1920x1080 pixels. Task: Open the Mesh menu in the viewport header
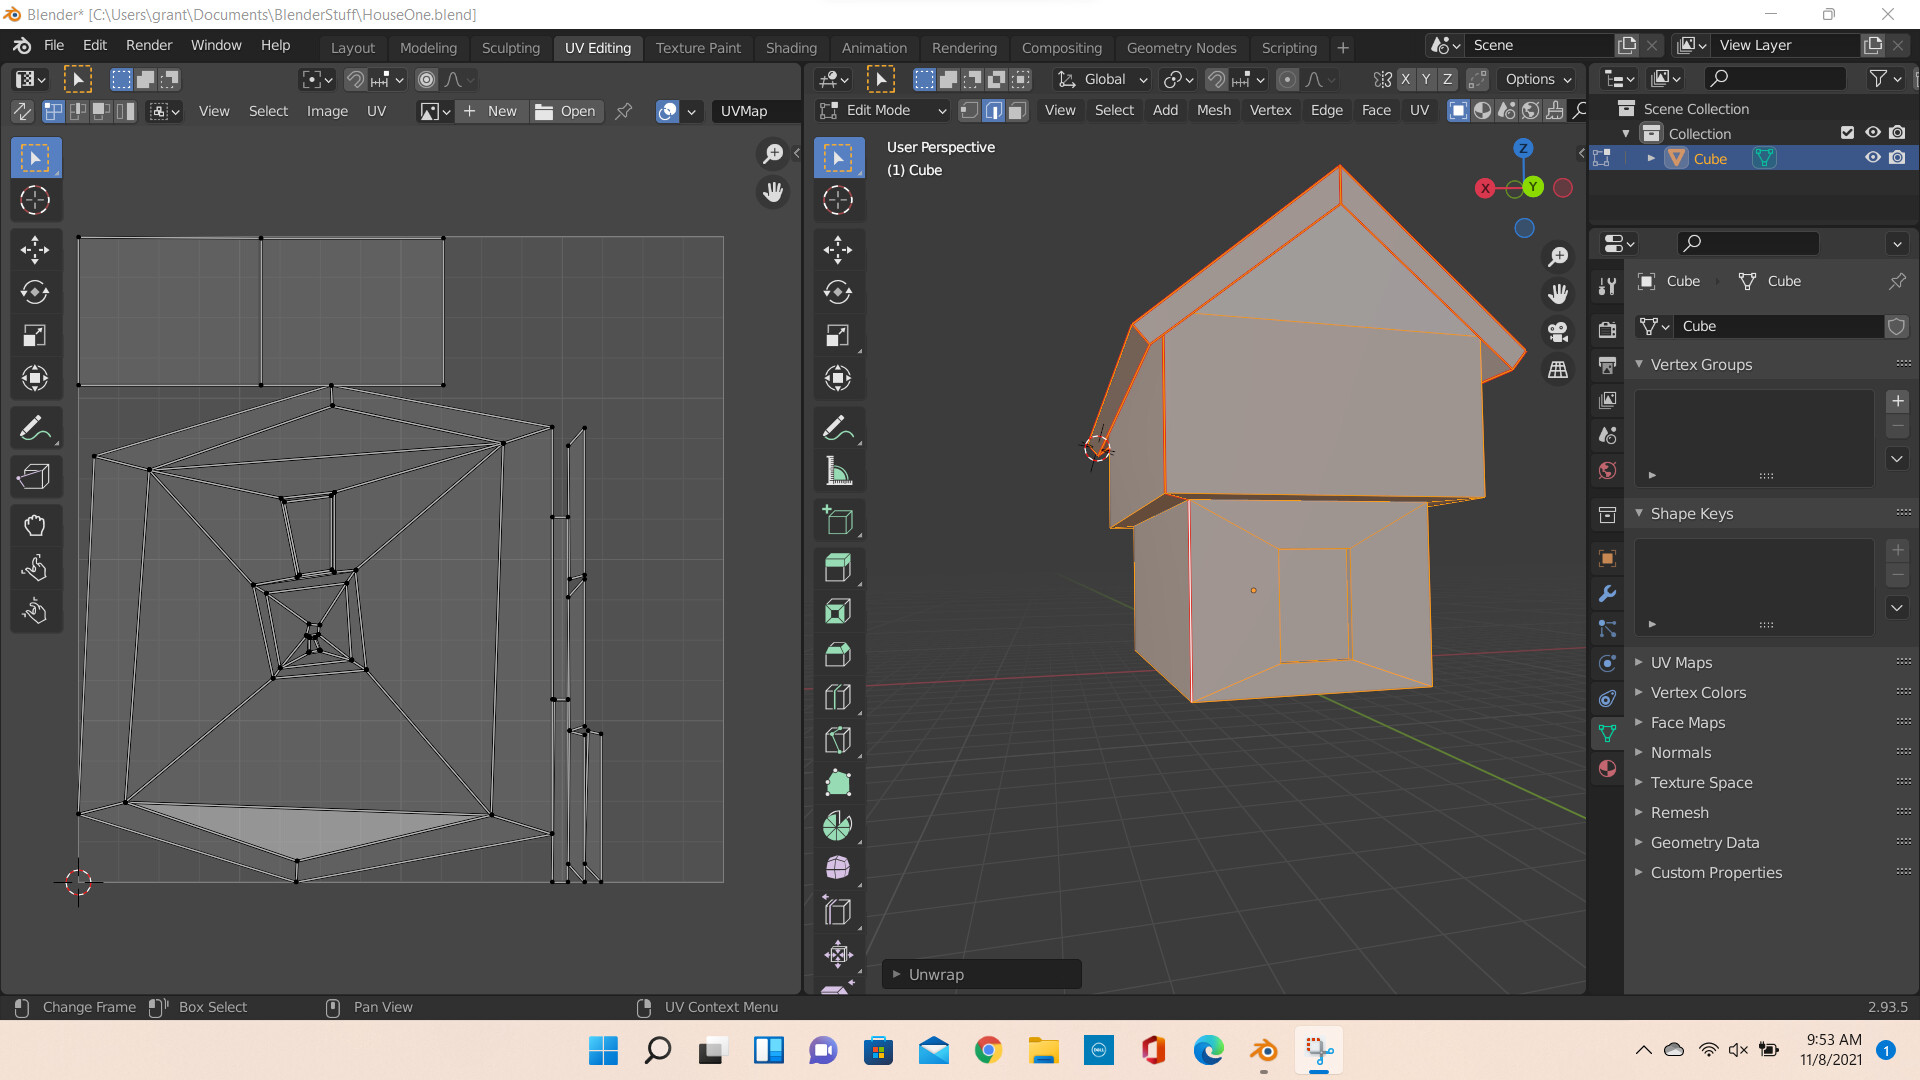click(x=1213, y=110)
